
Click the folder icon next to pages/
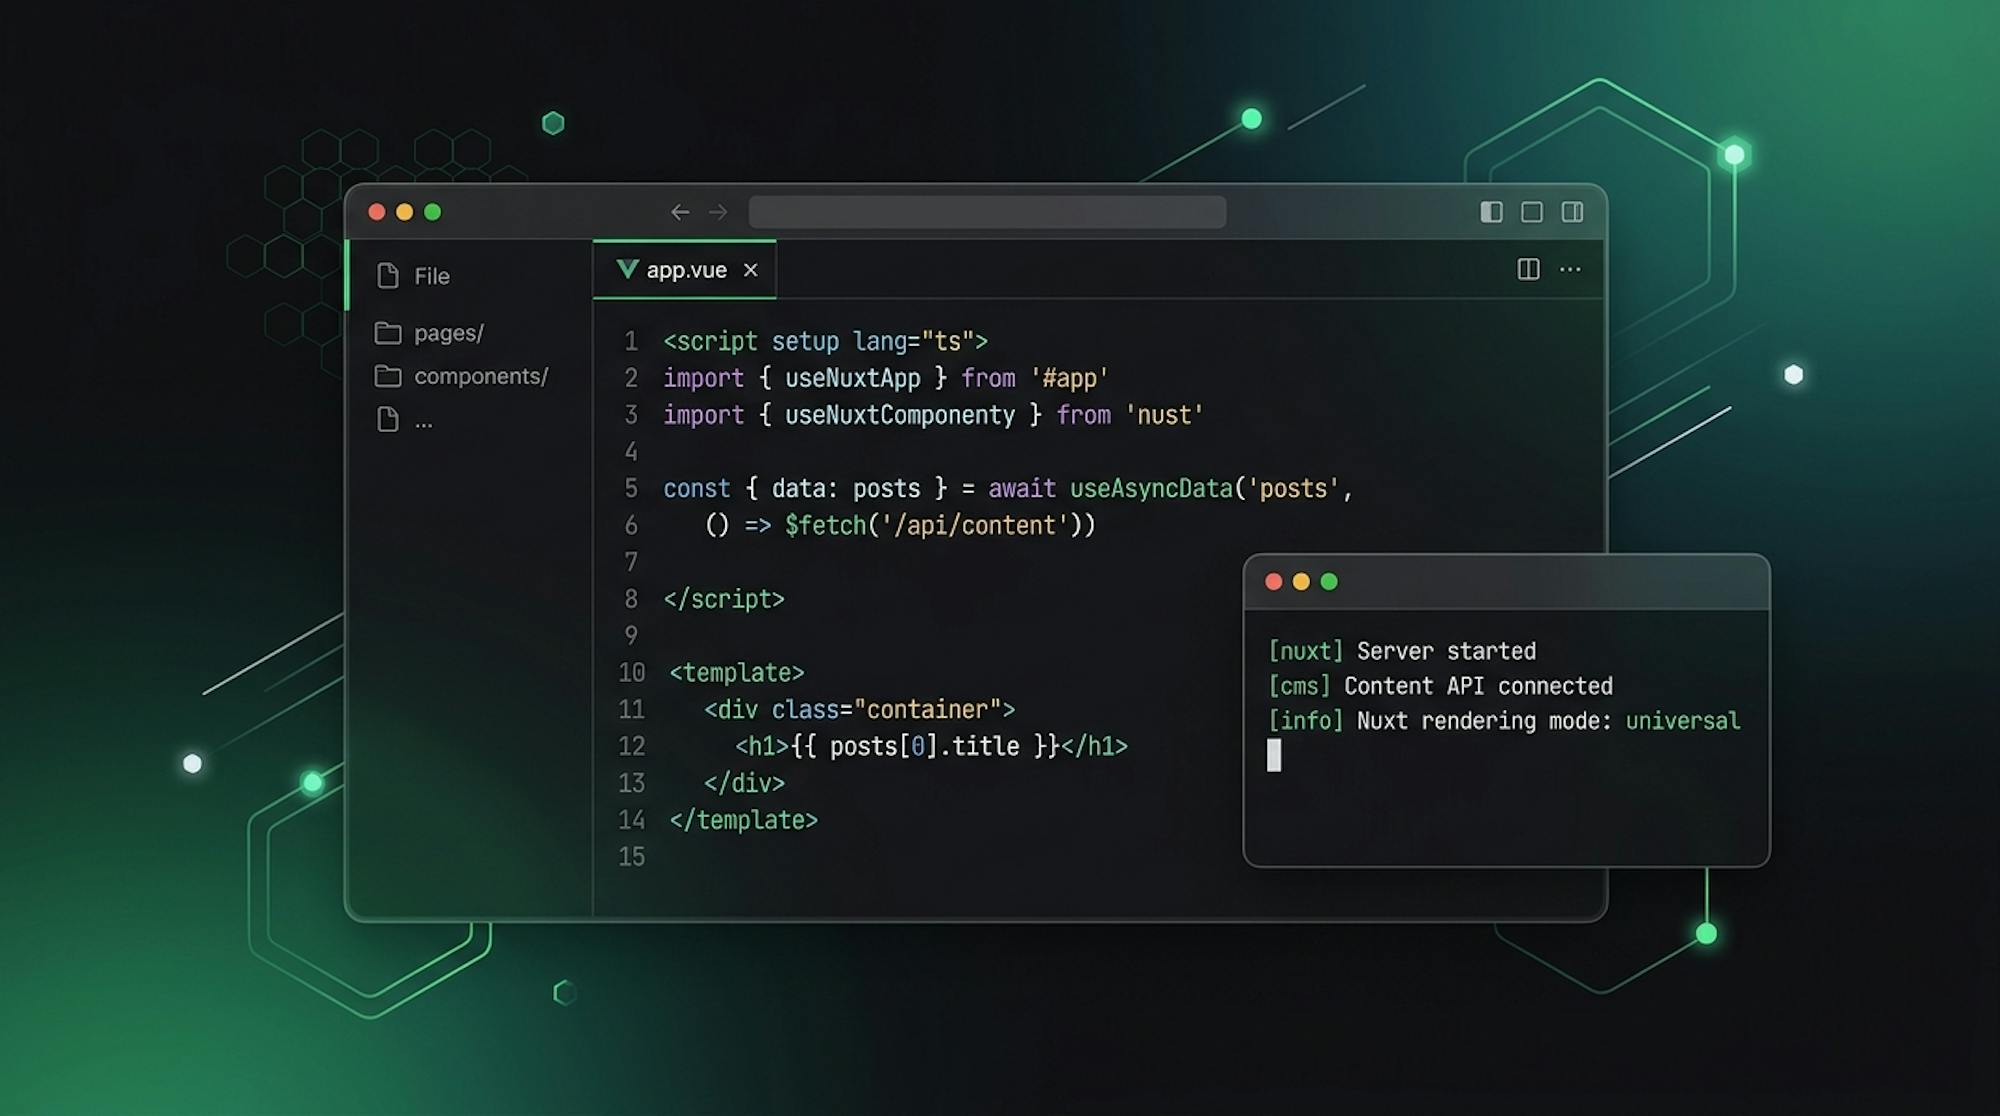(389, 333)
